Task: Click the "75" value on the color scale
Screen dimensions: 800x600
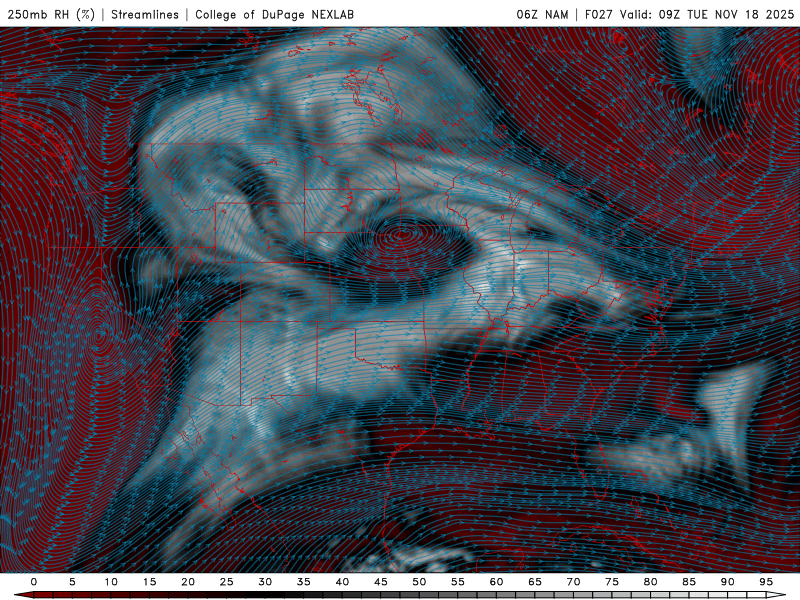Action: [612, 582]
